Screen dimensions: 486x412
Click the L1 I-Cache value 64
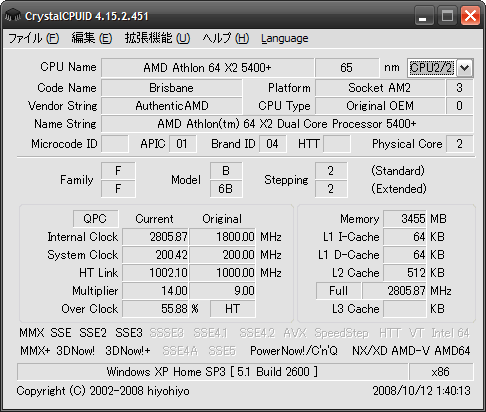pyautogui.click(x=405, y=237)
